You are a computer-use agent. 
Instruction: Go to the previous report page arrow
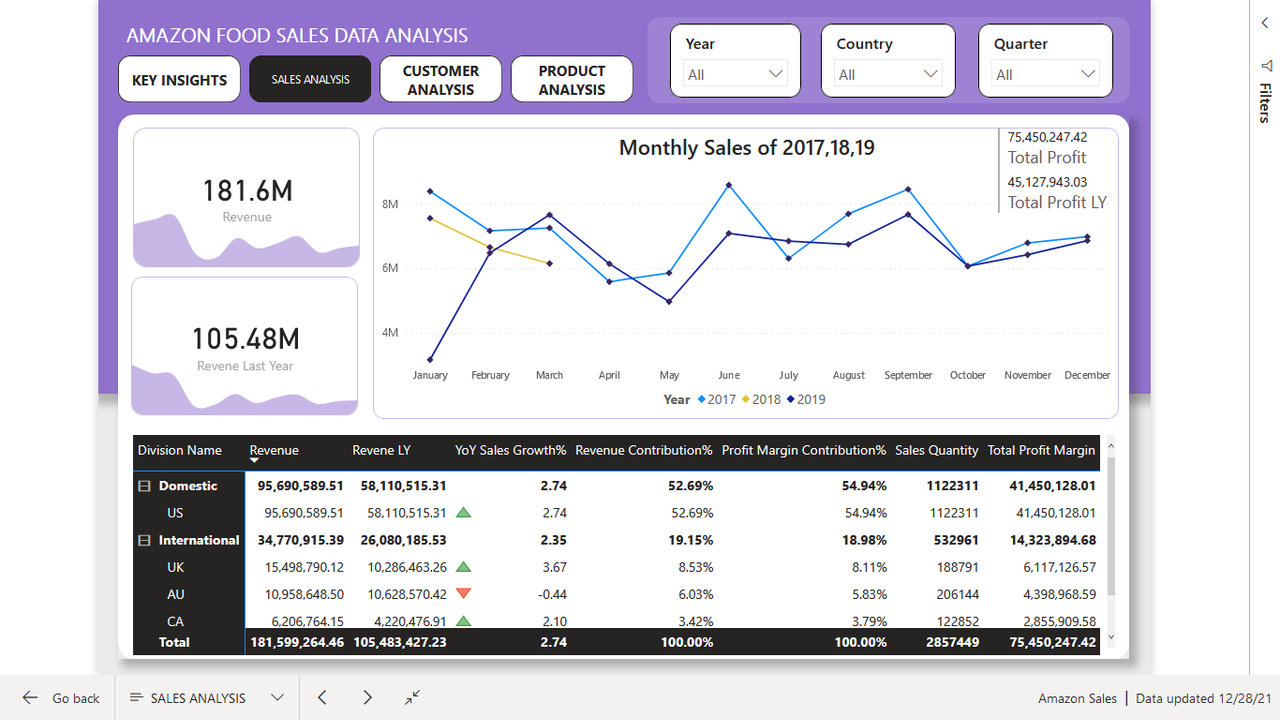pyautogui.click(x=322, y=697)
